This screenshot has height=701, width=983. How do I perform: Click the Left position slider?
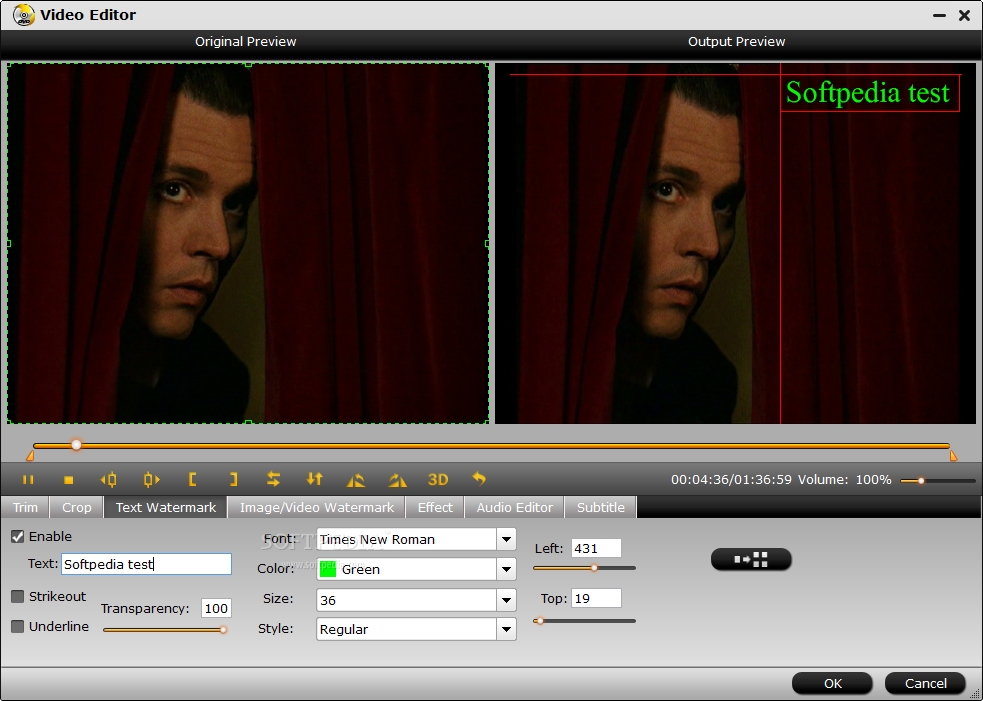tap(584, 568)
